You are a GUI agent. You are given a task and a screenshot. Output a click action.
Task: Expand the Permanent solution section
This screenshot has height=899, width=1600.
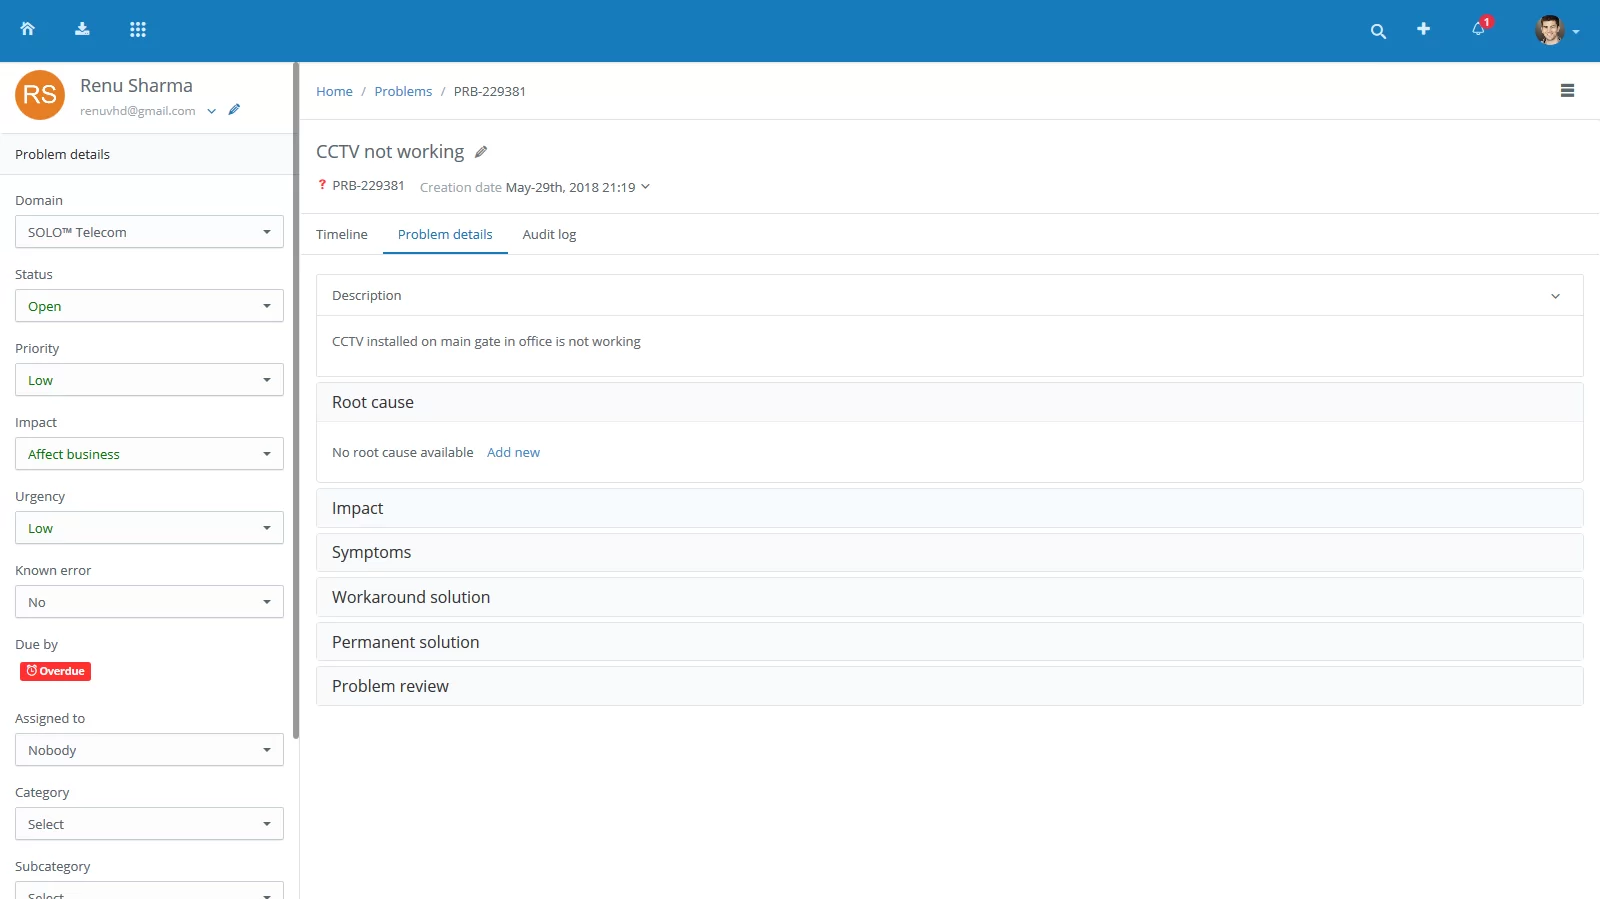[949, 642]
